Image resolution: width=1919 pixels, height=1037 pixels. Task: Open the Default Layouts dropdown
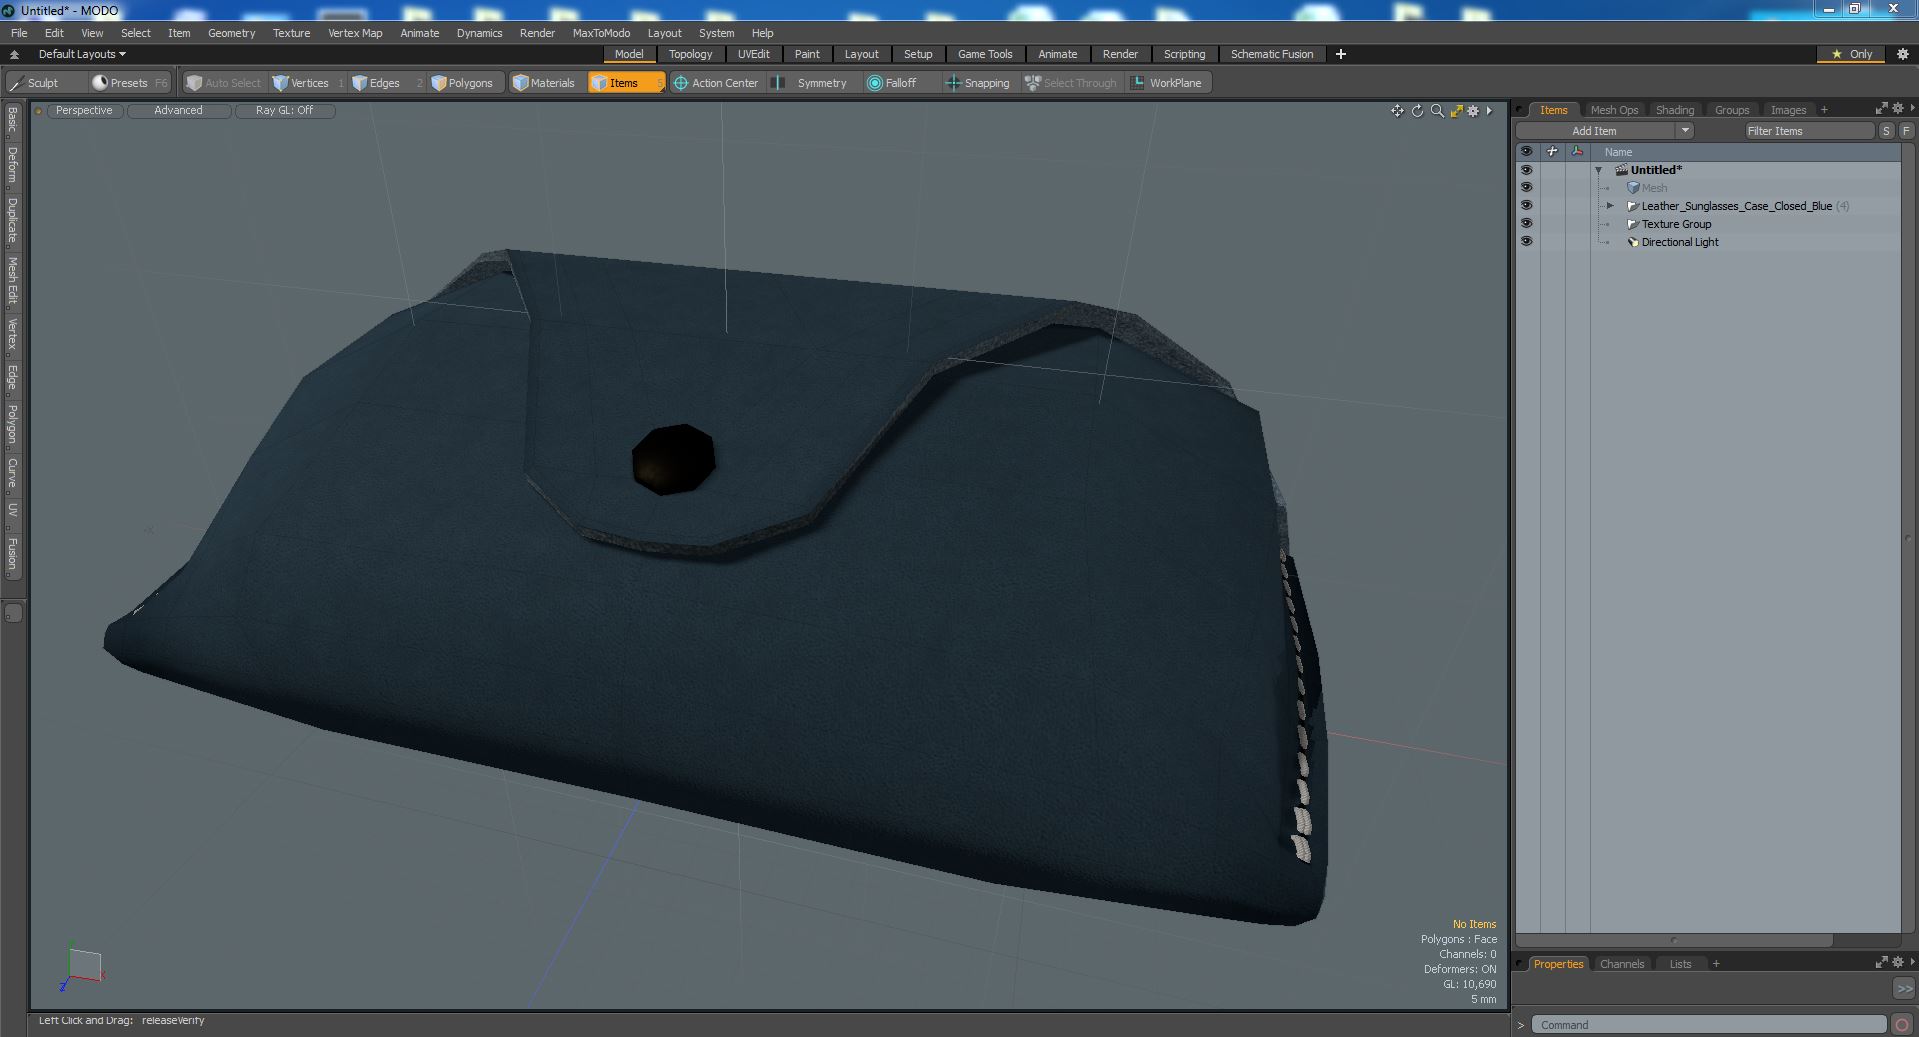click(82, 54)
